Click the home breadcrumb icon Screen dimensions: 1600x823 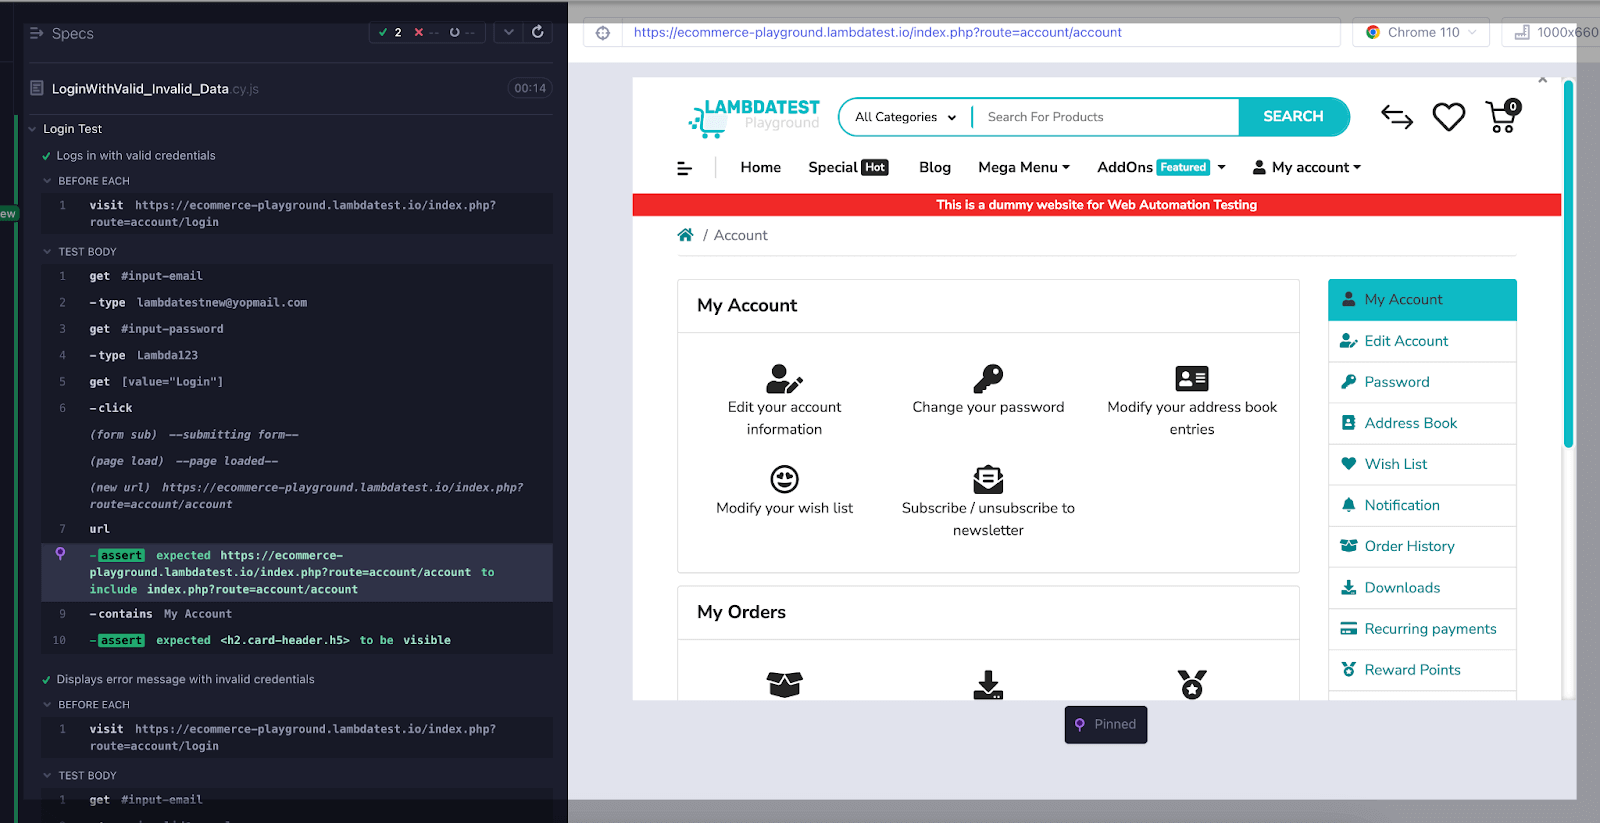[x=685, y=235]
